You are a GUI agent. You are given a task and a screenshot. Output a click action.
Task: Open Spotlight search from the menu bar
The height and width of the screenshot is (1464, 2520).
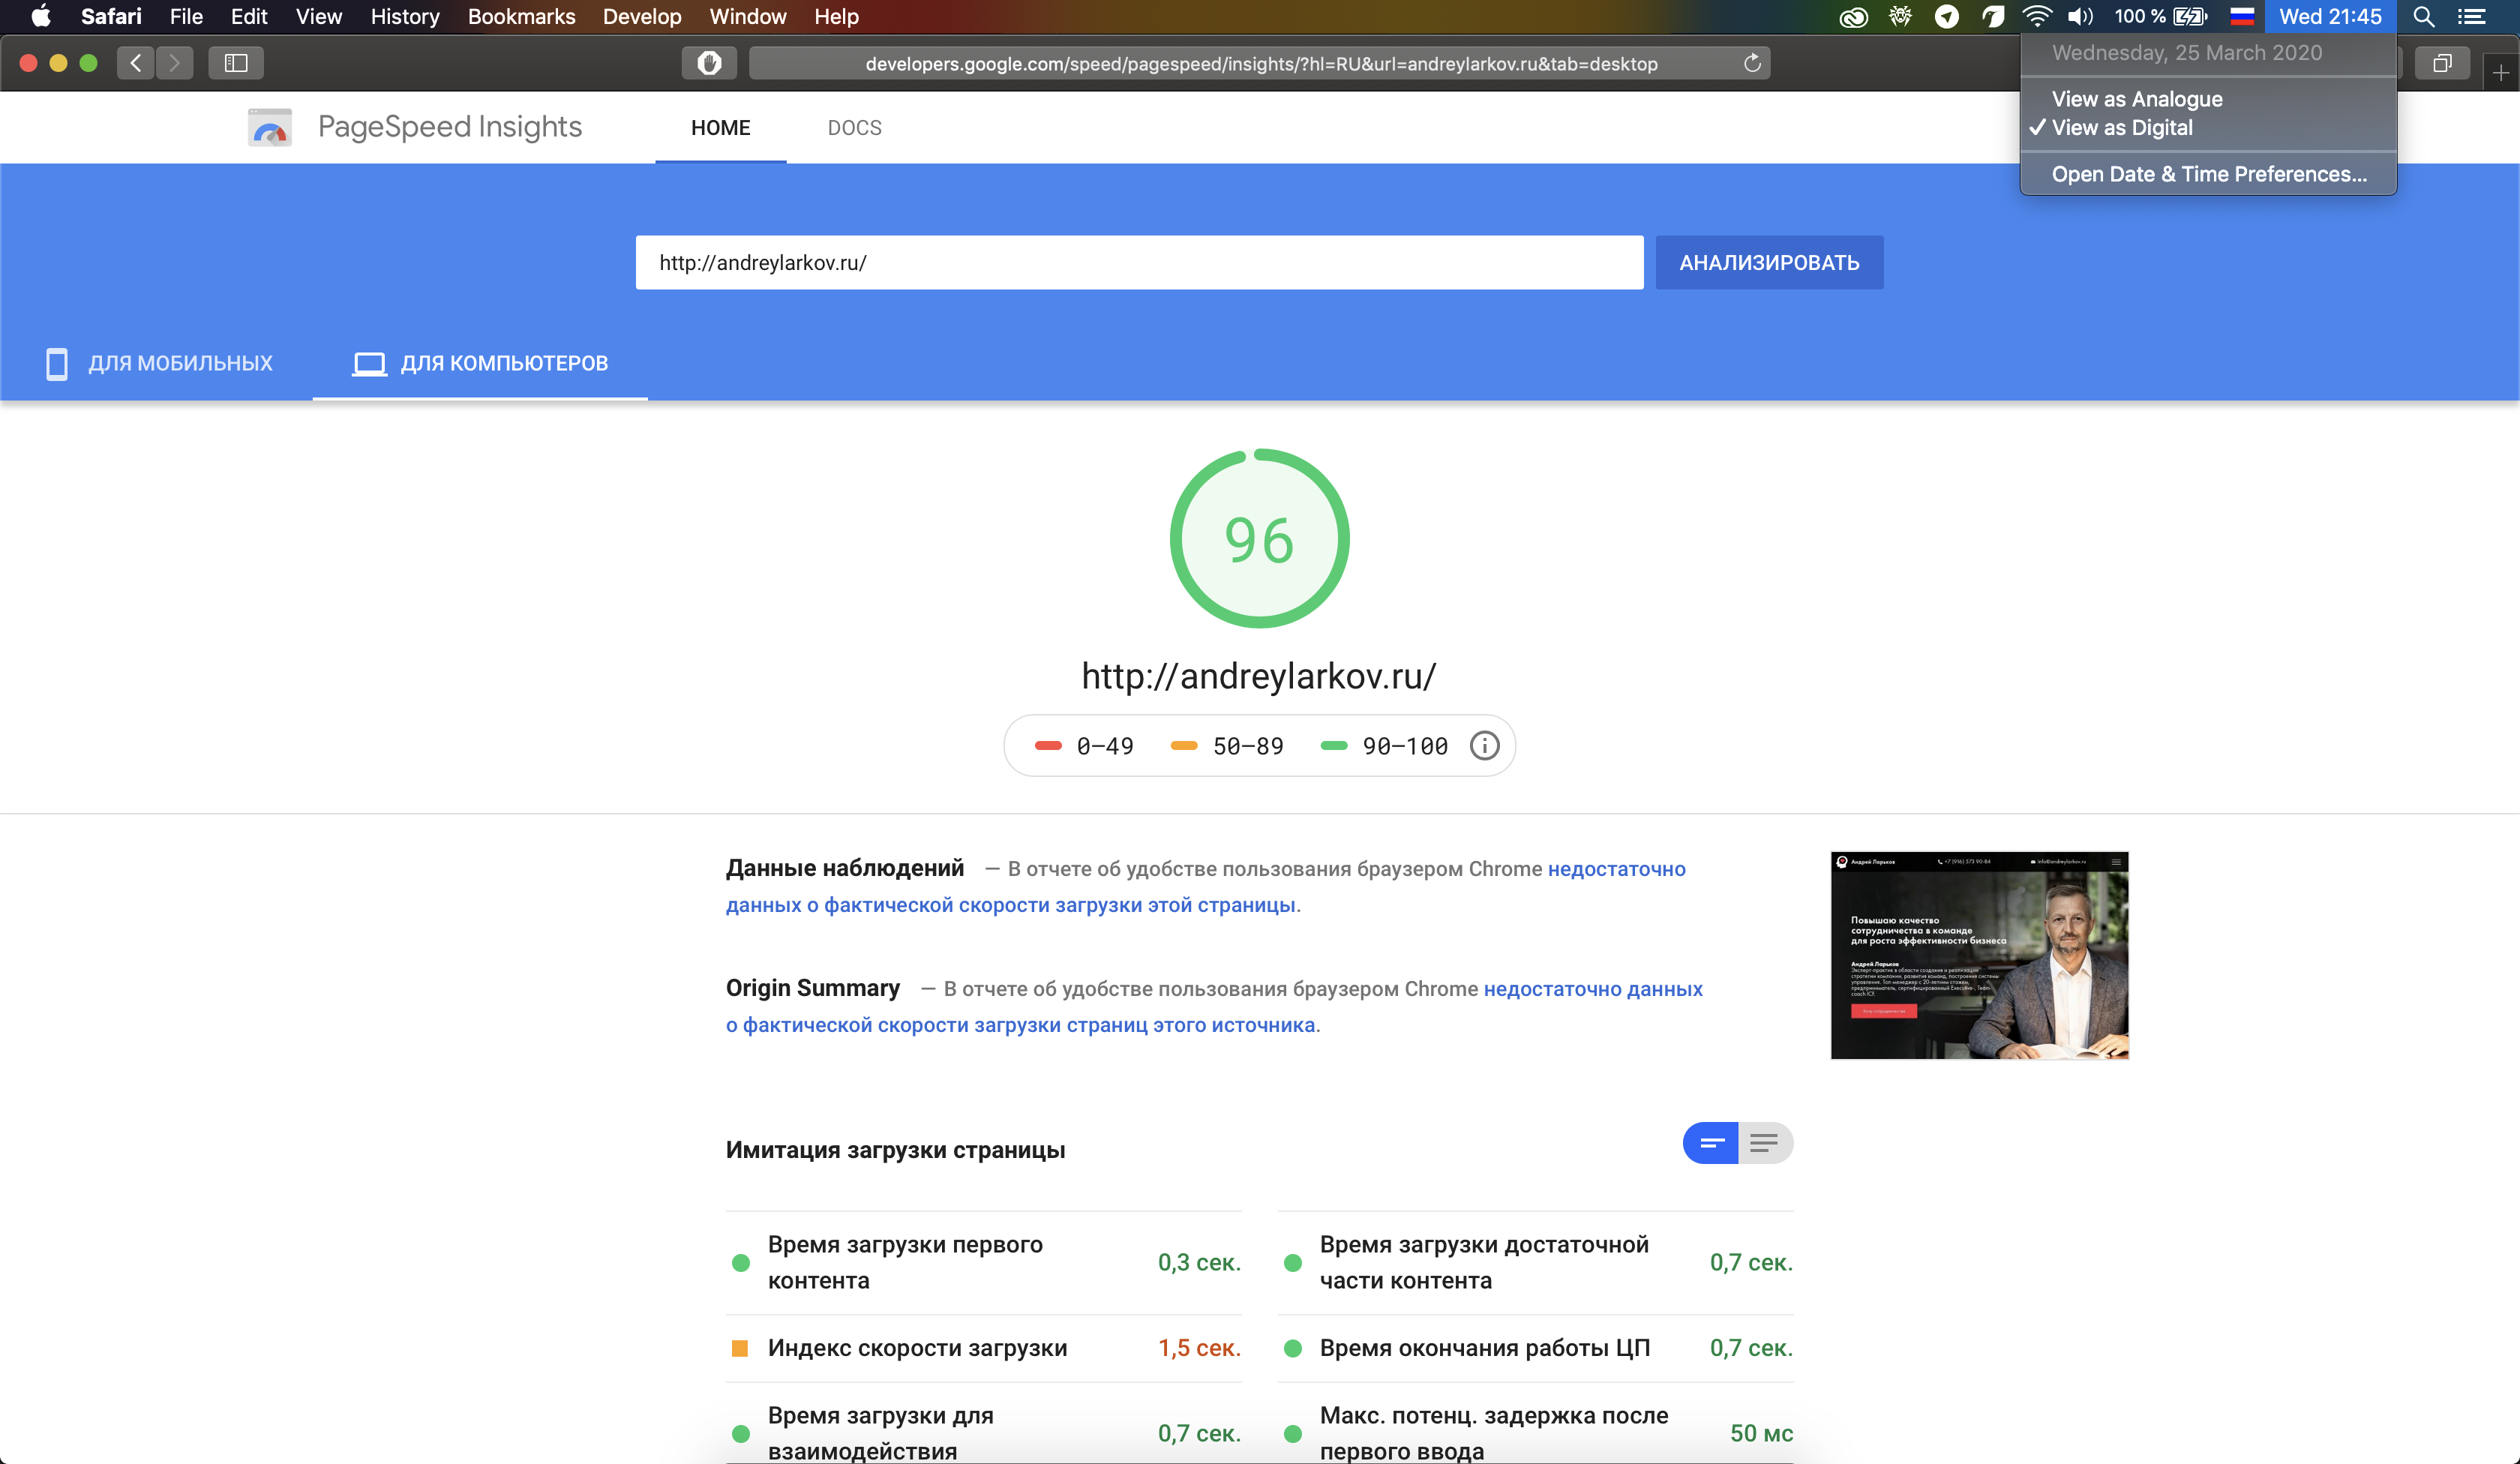(x=2423, y=16)
